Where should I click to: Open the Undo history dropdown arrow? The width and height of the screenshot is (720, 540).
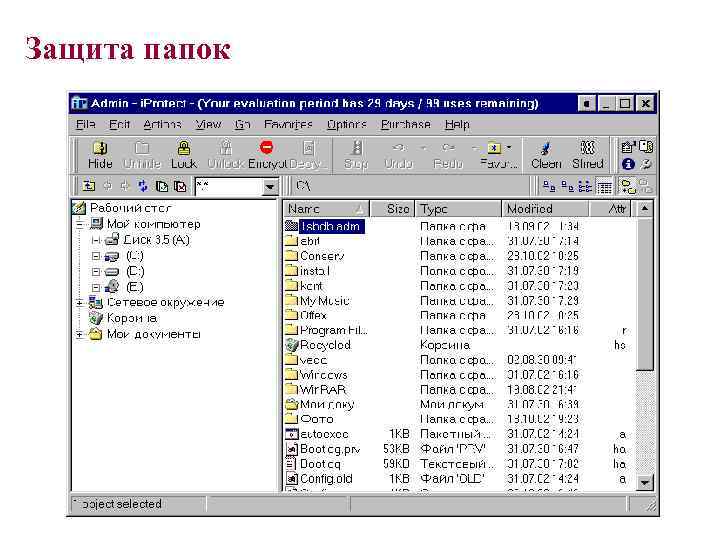423,148
